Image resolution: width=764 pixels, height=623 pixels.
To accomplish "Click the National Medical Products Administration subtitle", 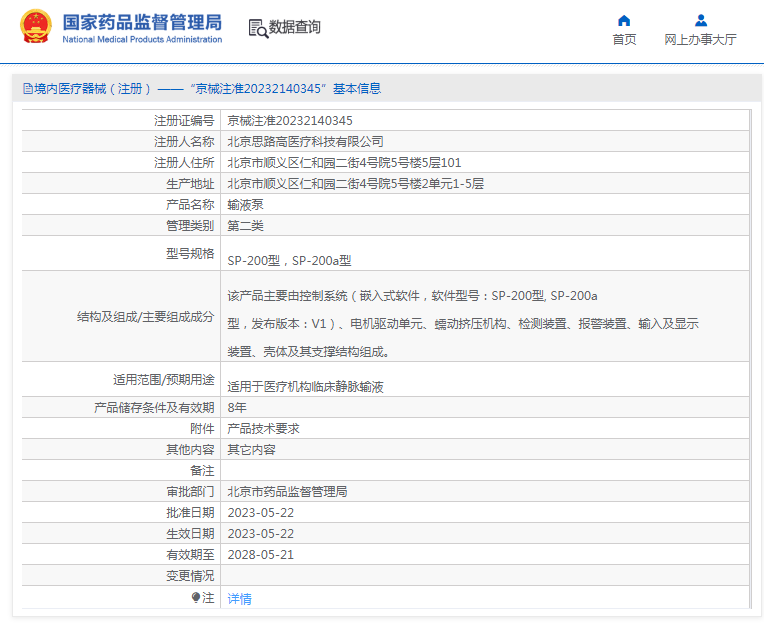I will pos(142,40).
